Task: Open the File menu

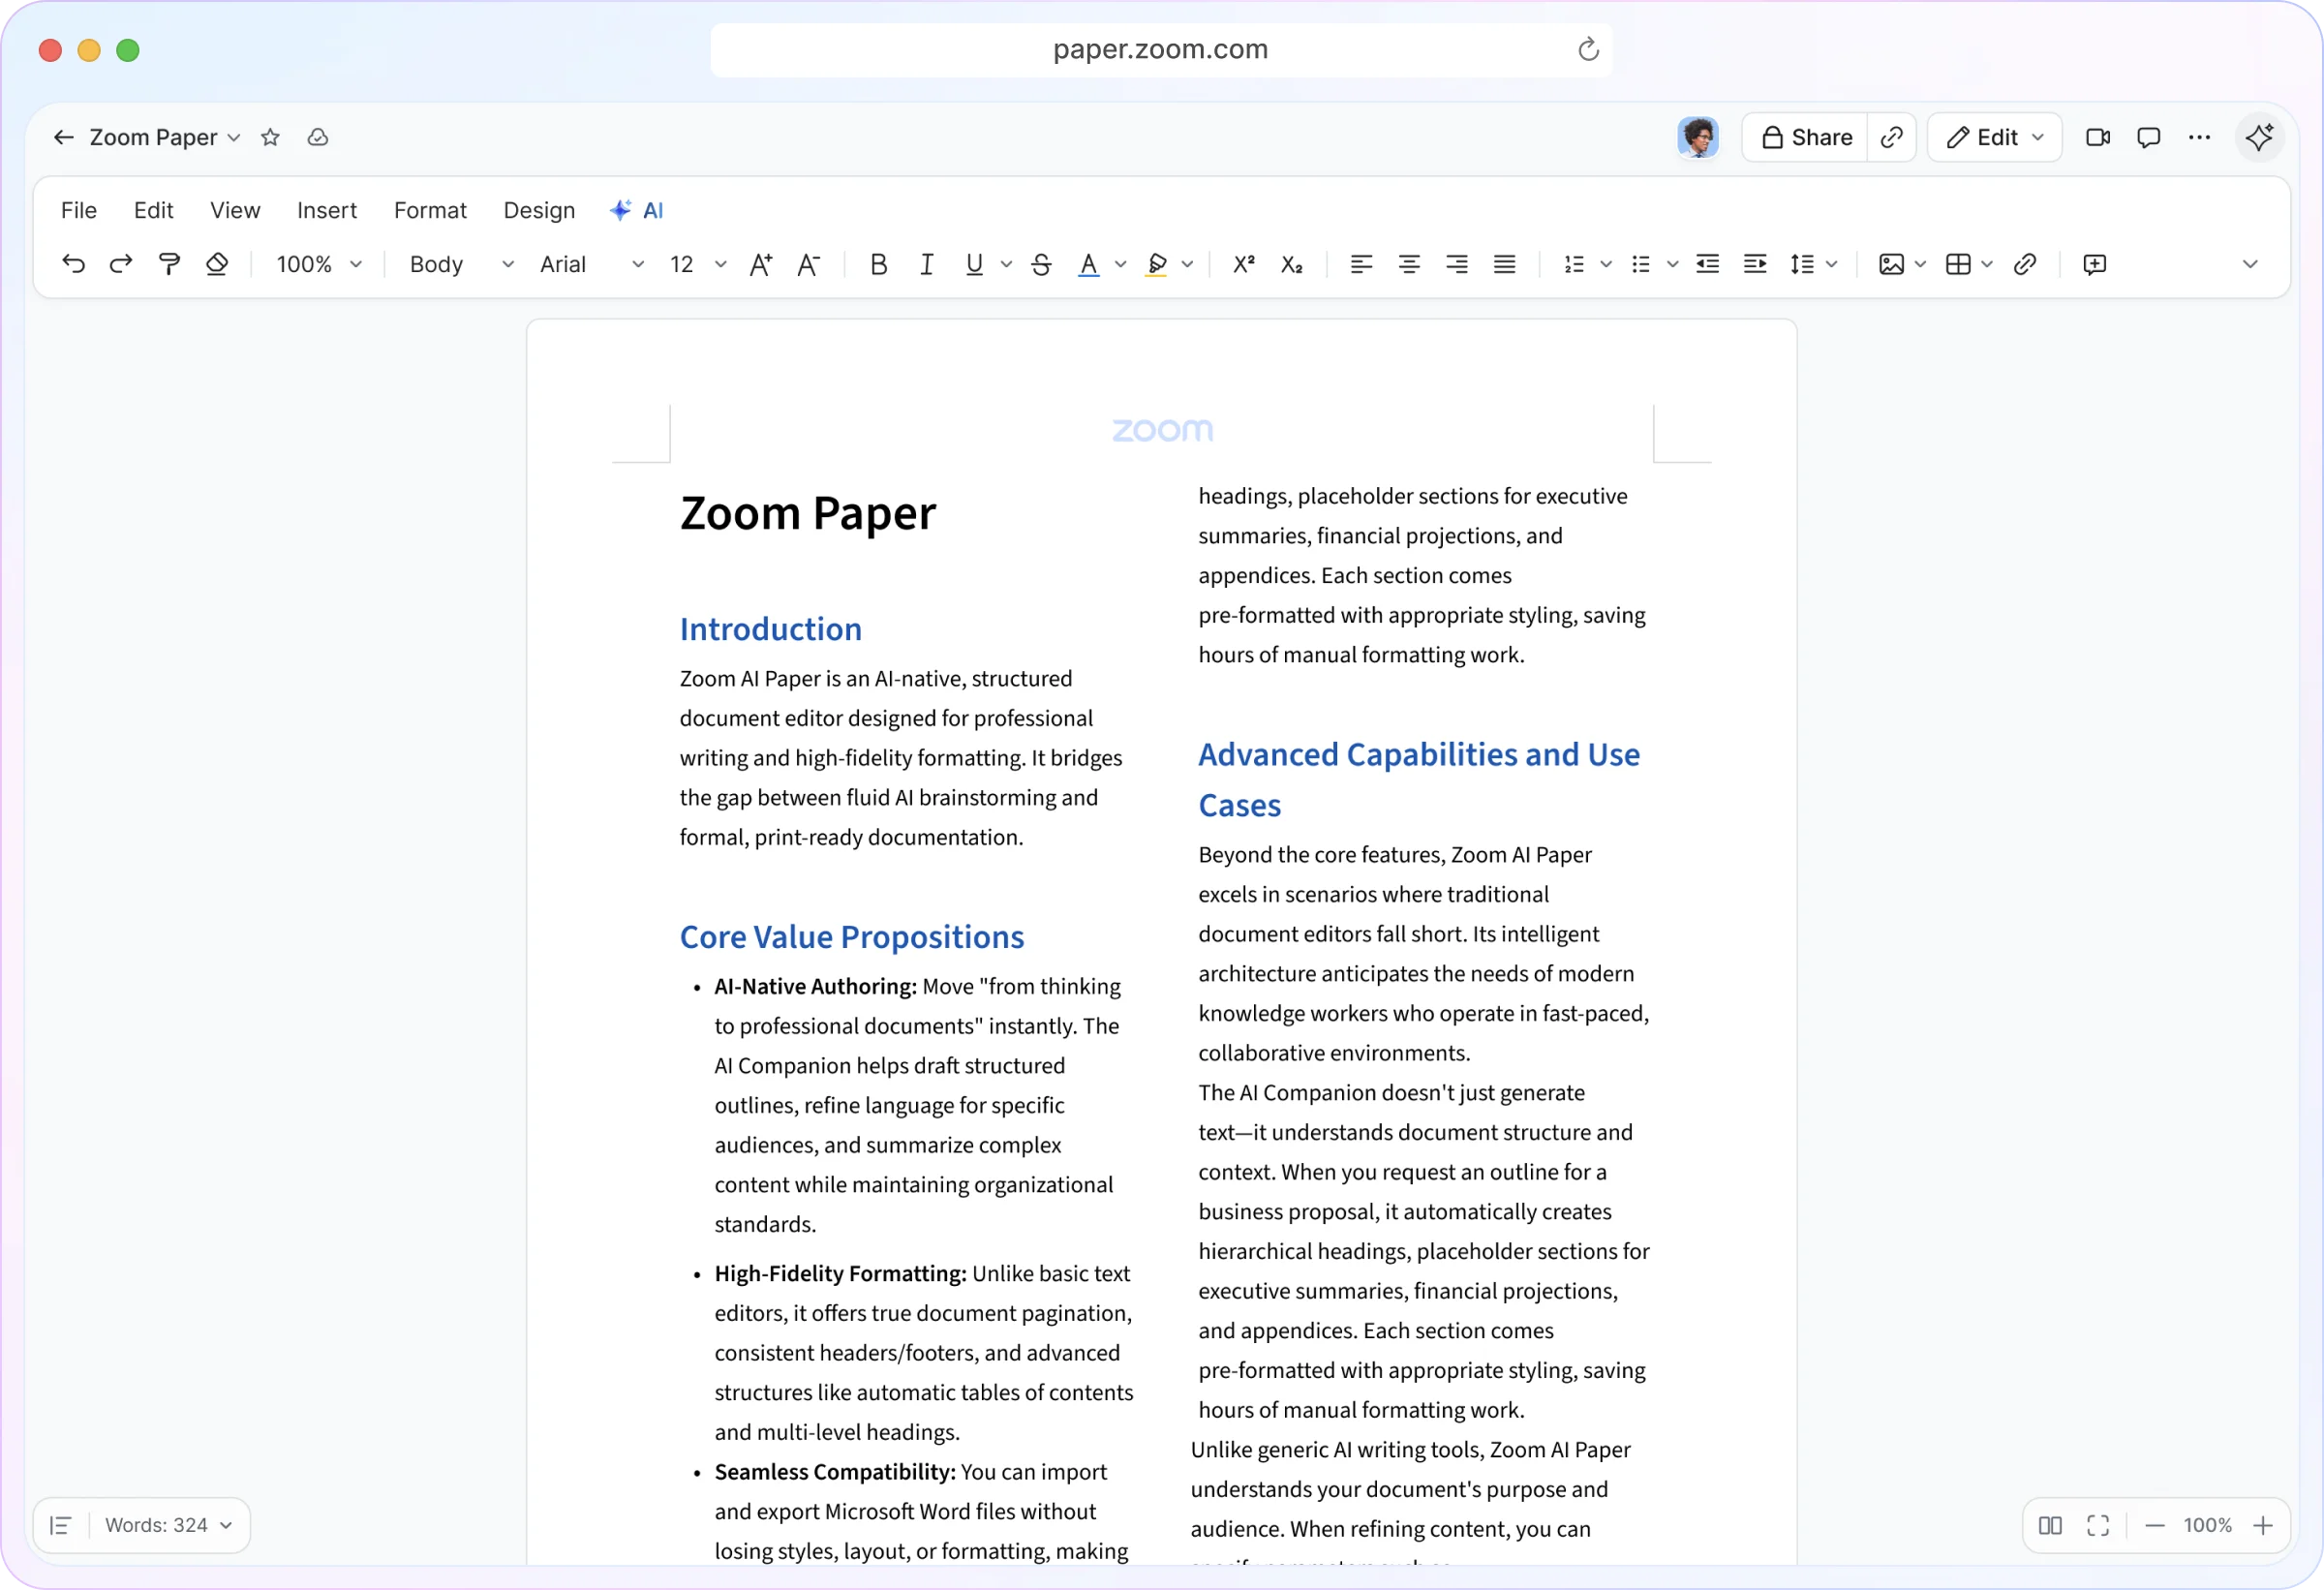Action: 79,210
